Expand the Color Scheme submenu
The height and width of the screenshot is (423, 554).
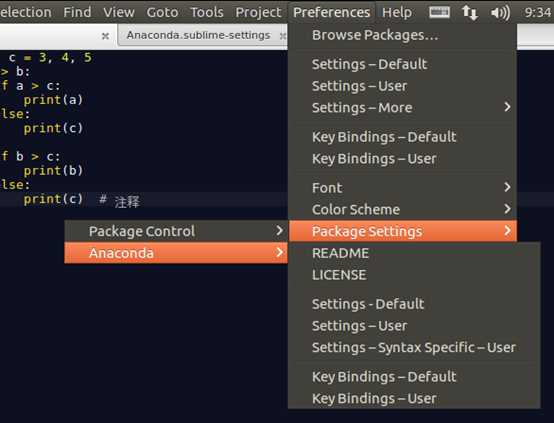click(x=403, y=210)
